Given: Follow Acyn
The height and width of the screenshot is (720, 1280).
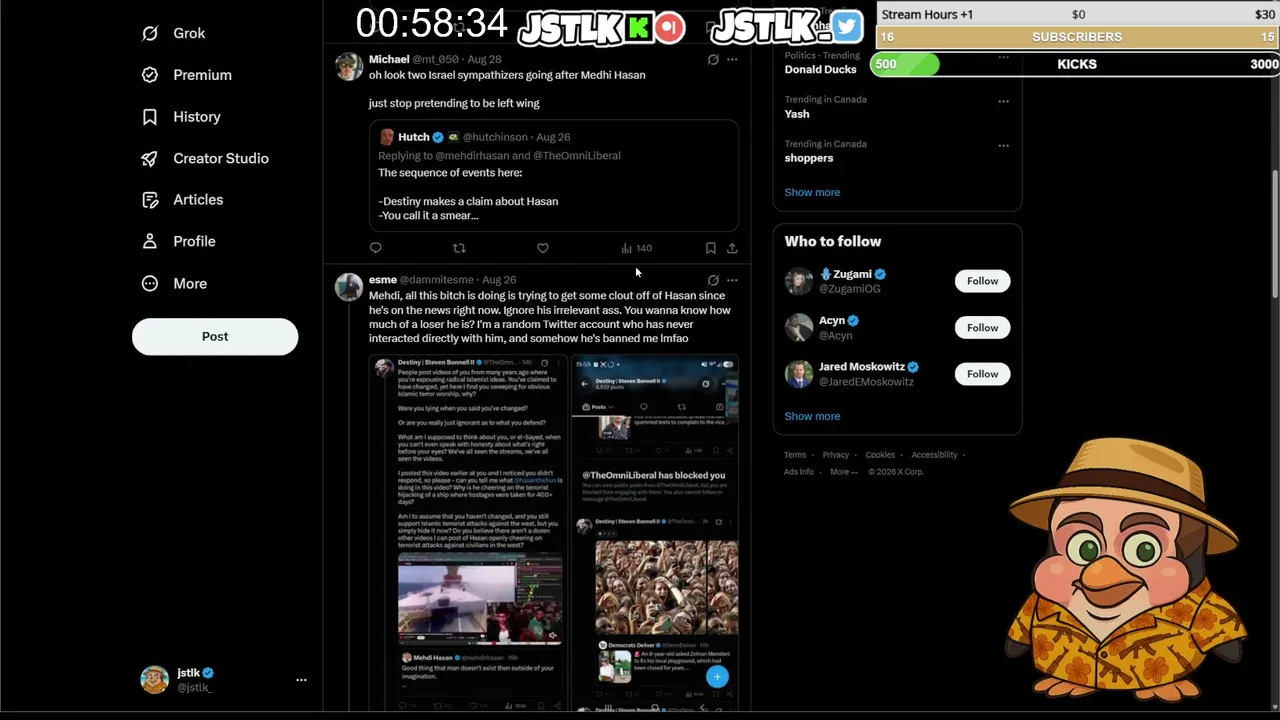Looking at the screenshot, I should tap(982, 328).
